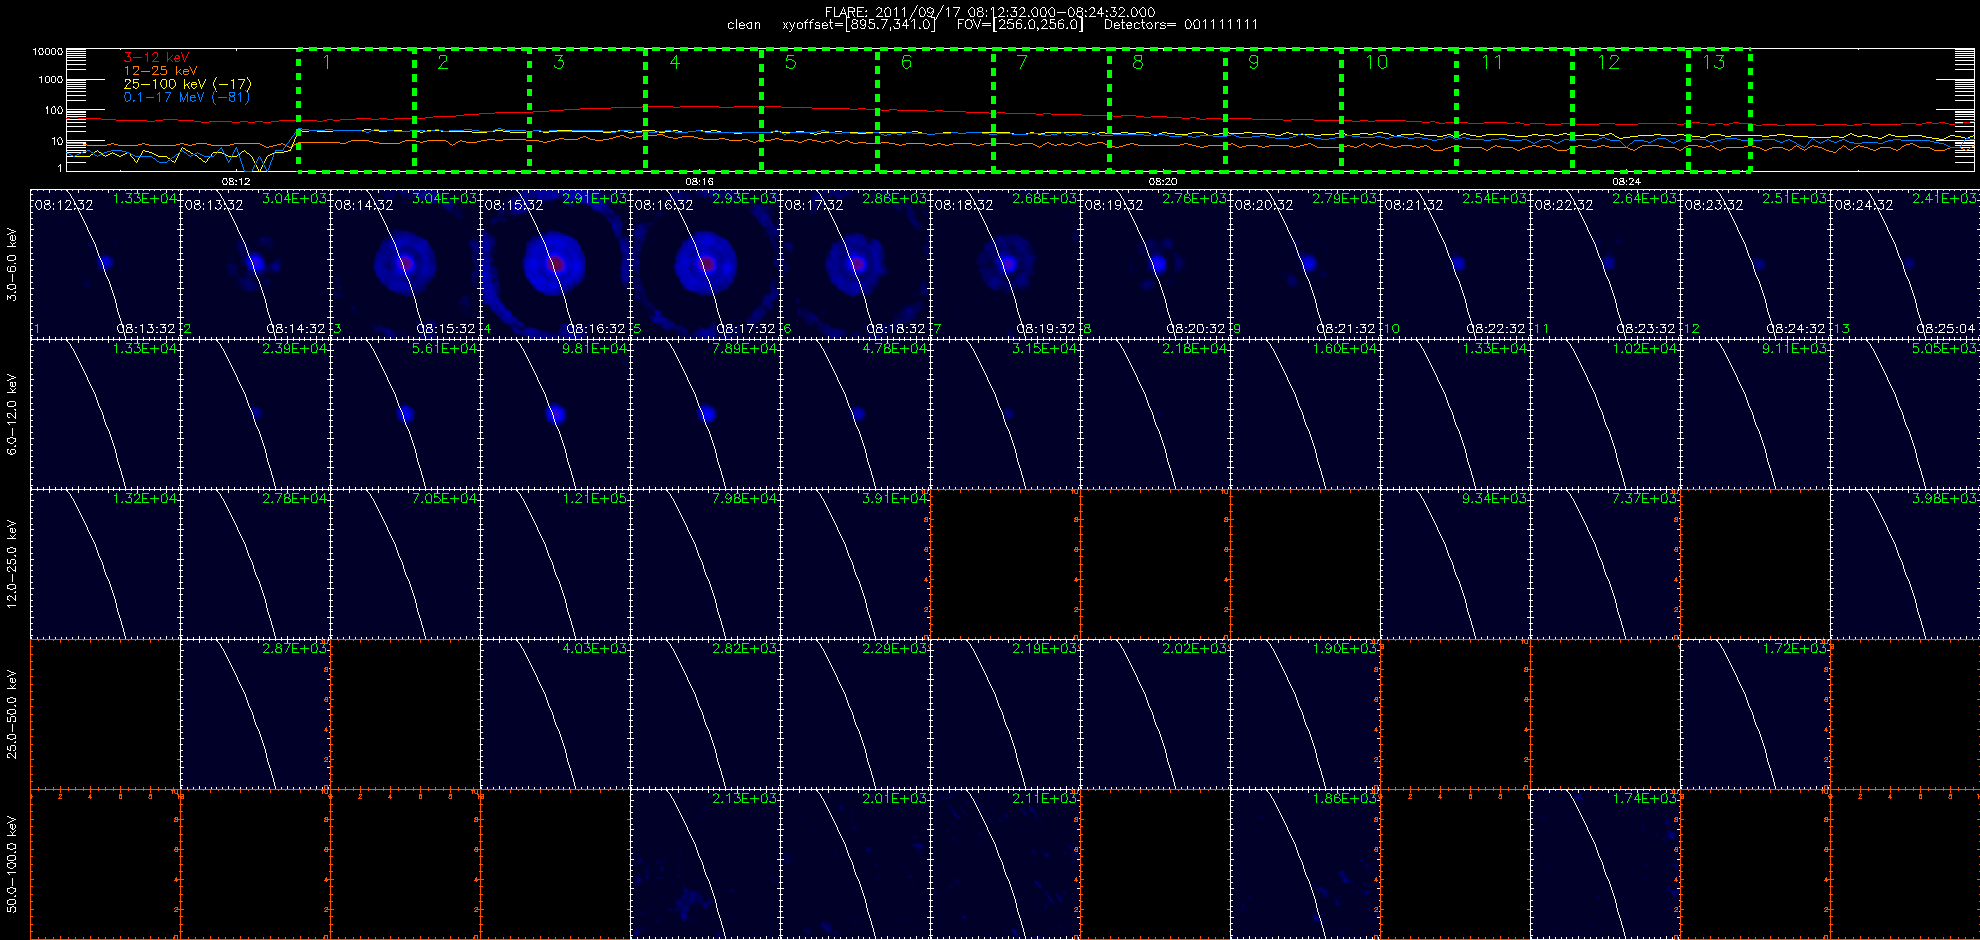Screen dimensions: 1980x940
Task: Click interval marker 10 on the lightcurve
Action: click(x=1377, y=62)
